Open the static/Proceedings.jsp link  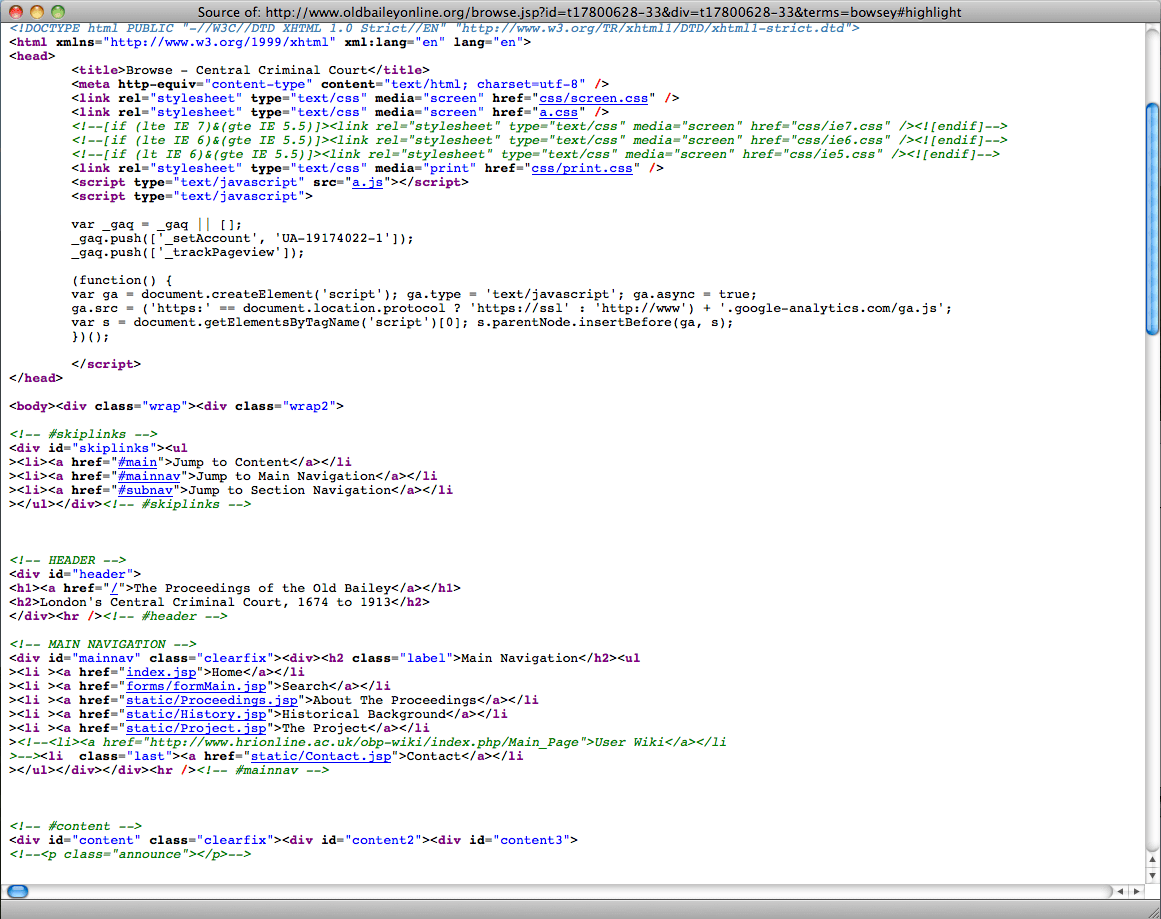point(211,700)
